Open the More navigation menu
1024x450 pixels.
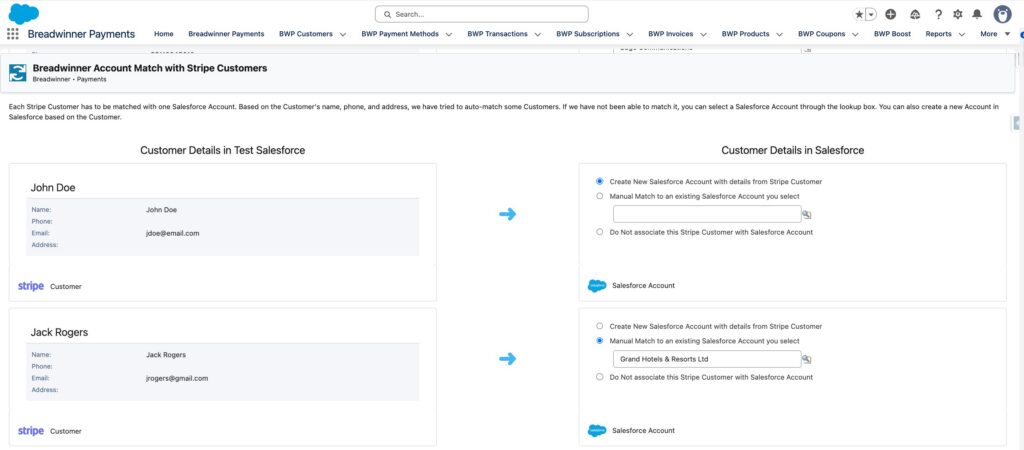[x=995, y=34]
